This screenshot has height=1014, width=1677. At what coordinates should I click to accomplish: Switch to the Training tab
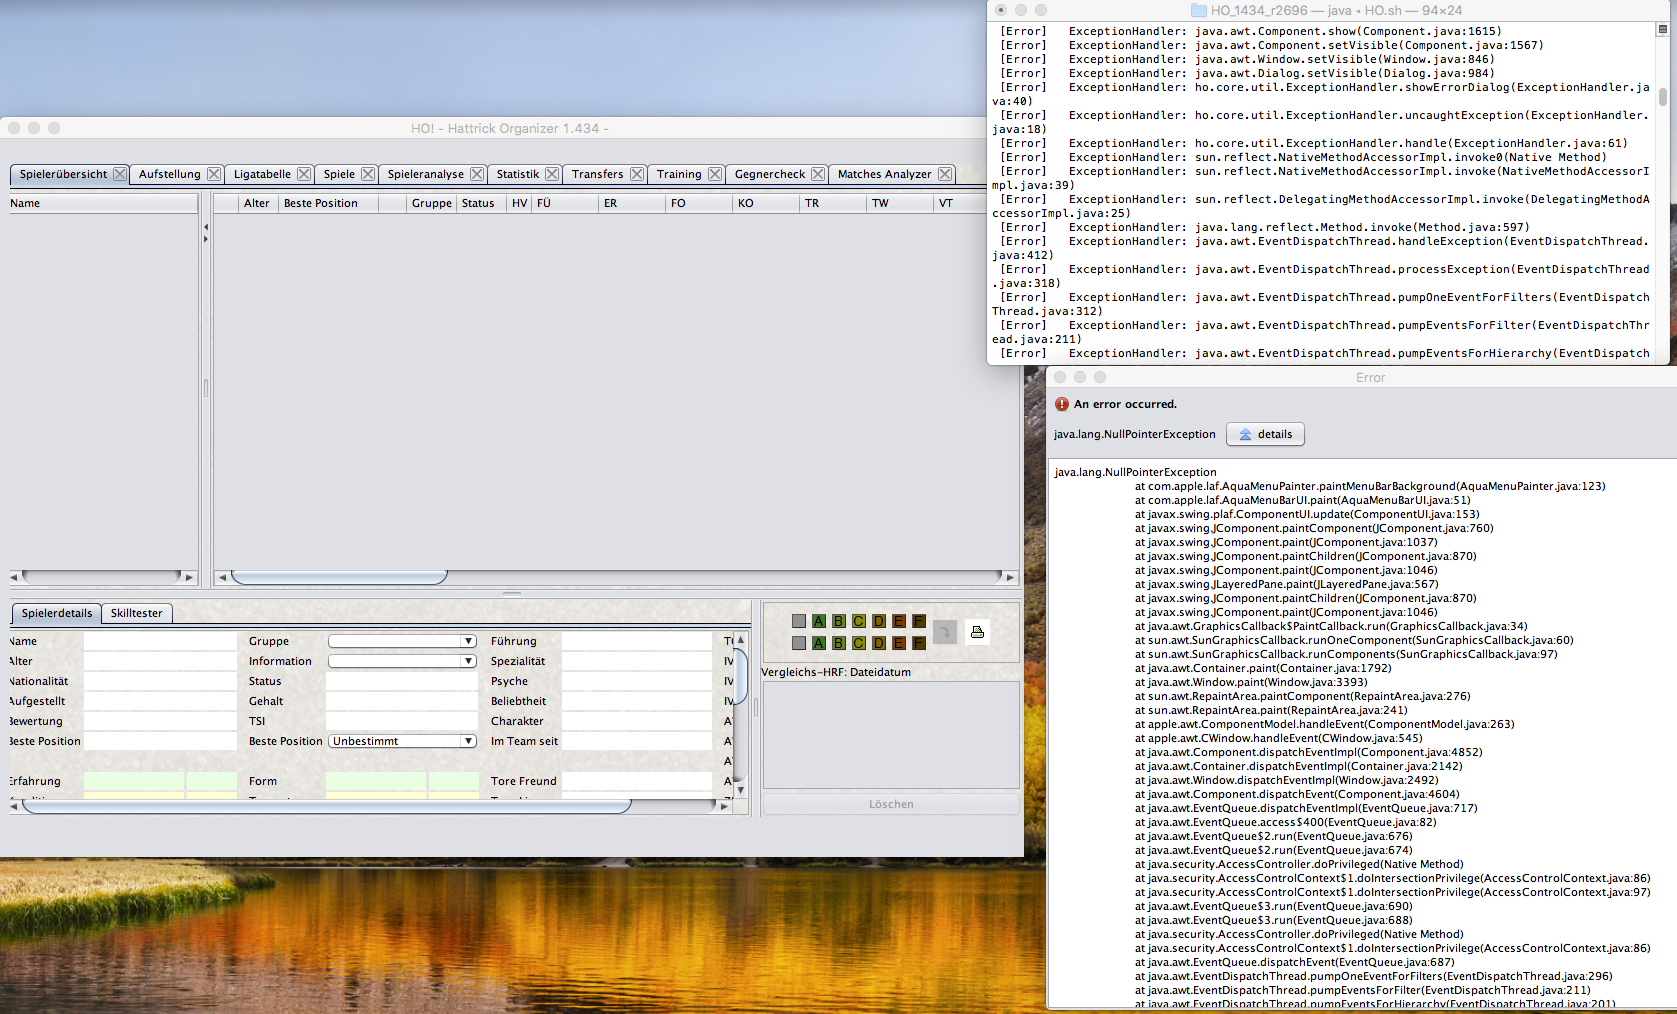tap(679, 174)
